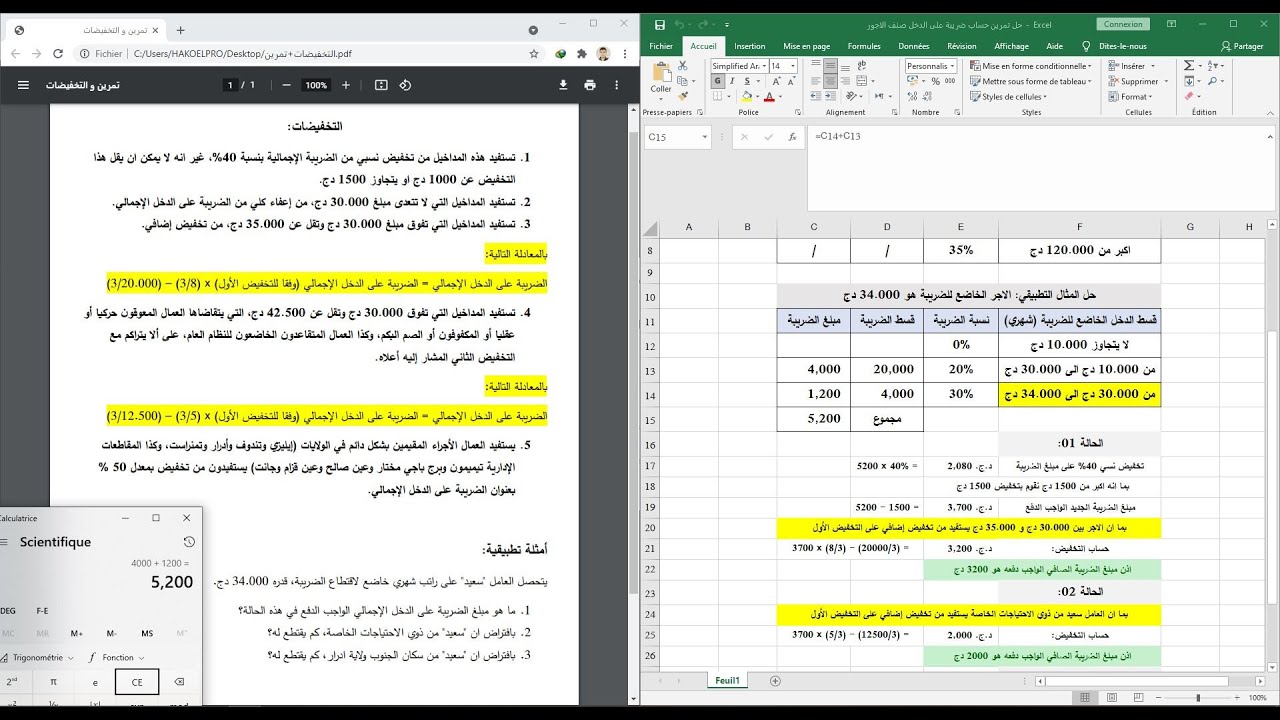Open calculator history icon
Image resolution: width=1280 pixels, height=720 pixels.
[189, 542]
